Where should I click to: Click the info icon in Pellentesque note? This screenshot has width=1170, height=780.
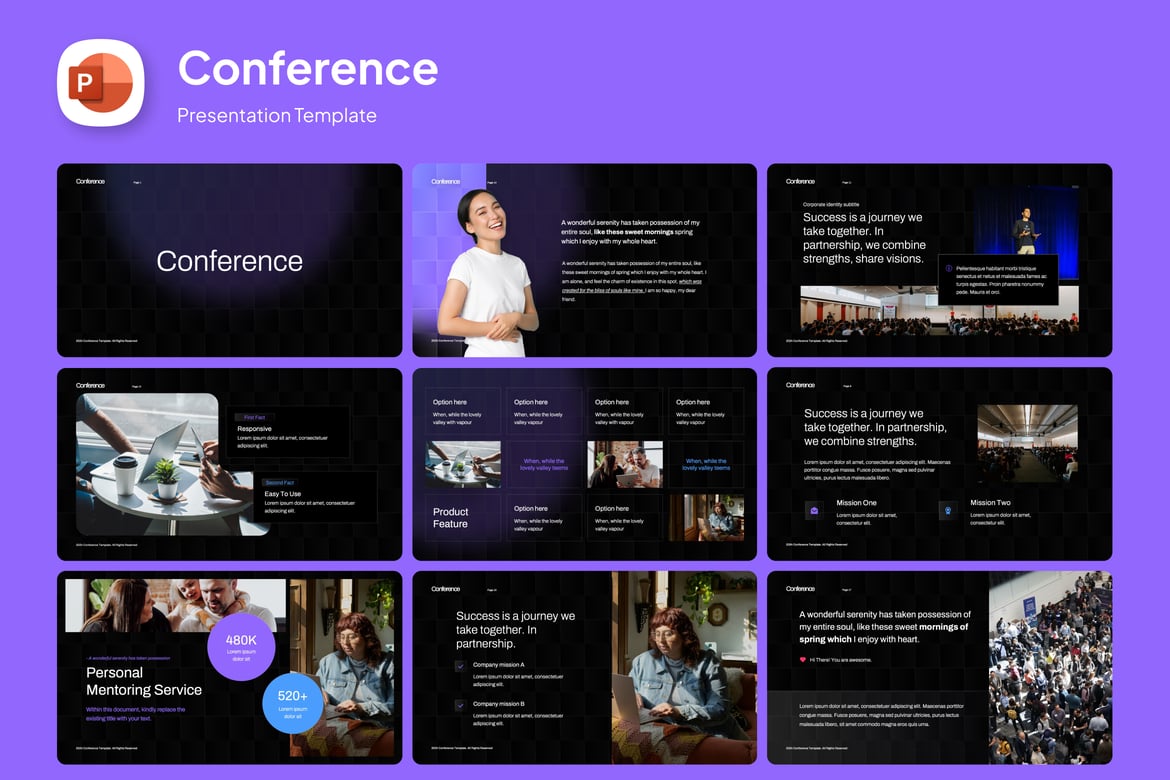pos(948,269)
